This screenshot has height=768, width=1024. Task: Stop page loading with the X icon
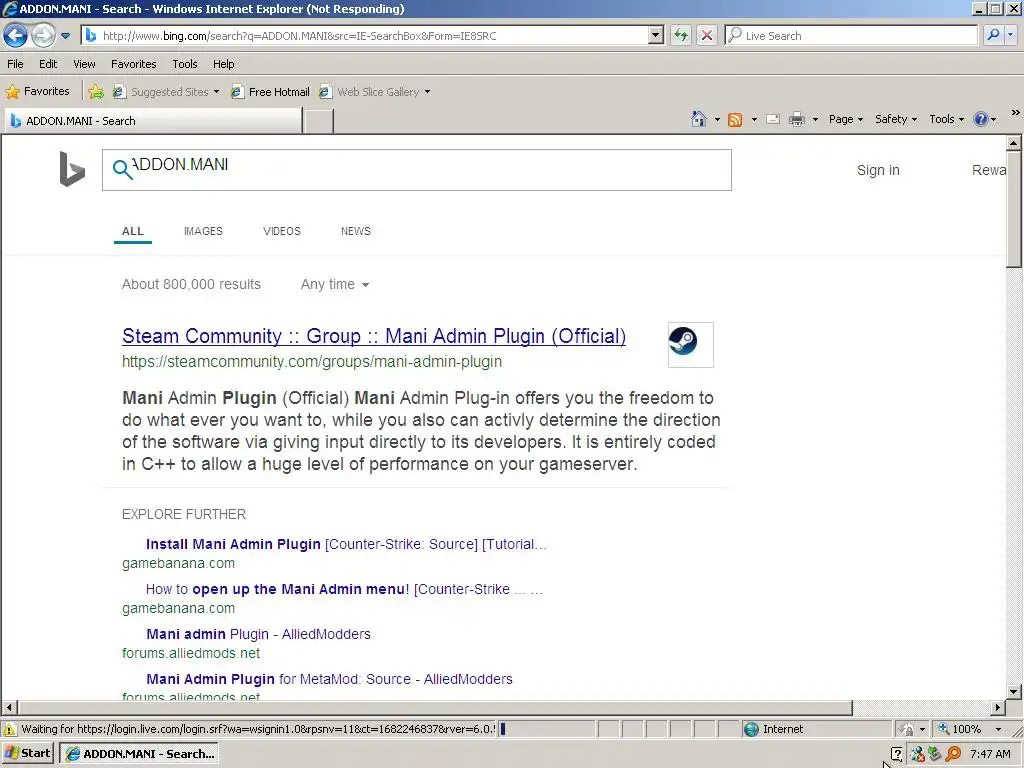[x=707, y=35]
